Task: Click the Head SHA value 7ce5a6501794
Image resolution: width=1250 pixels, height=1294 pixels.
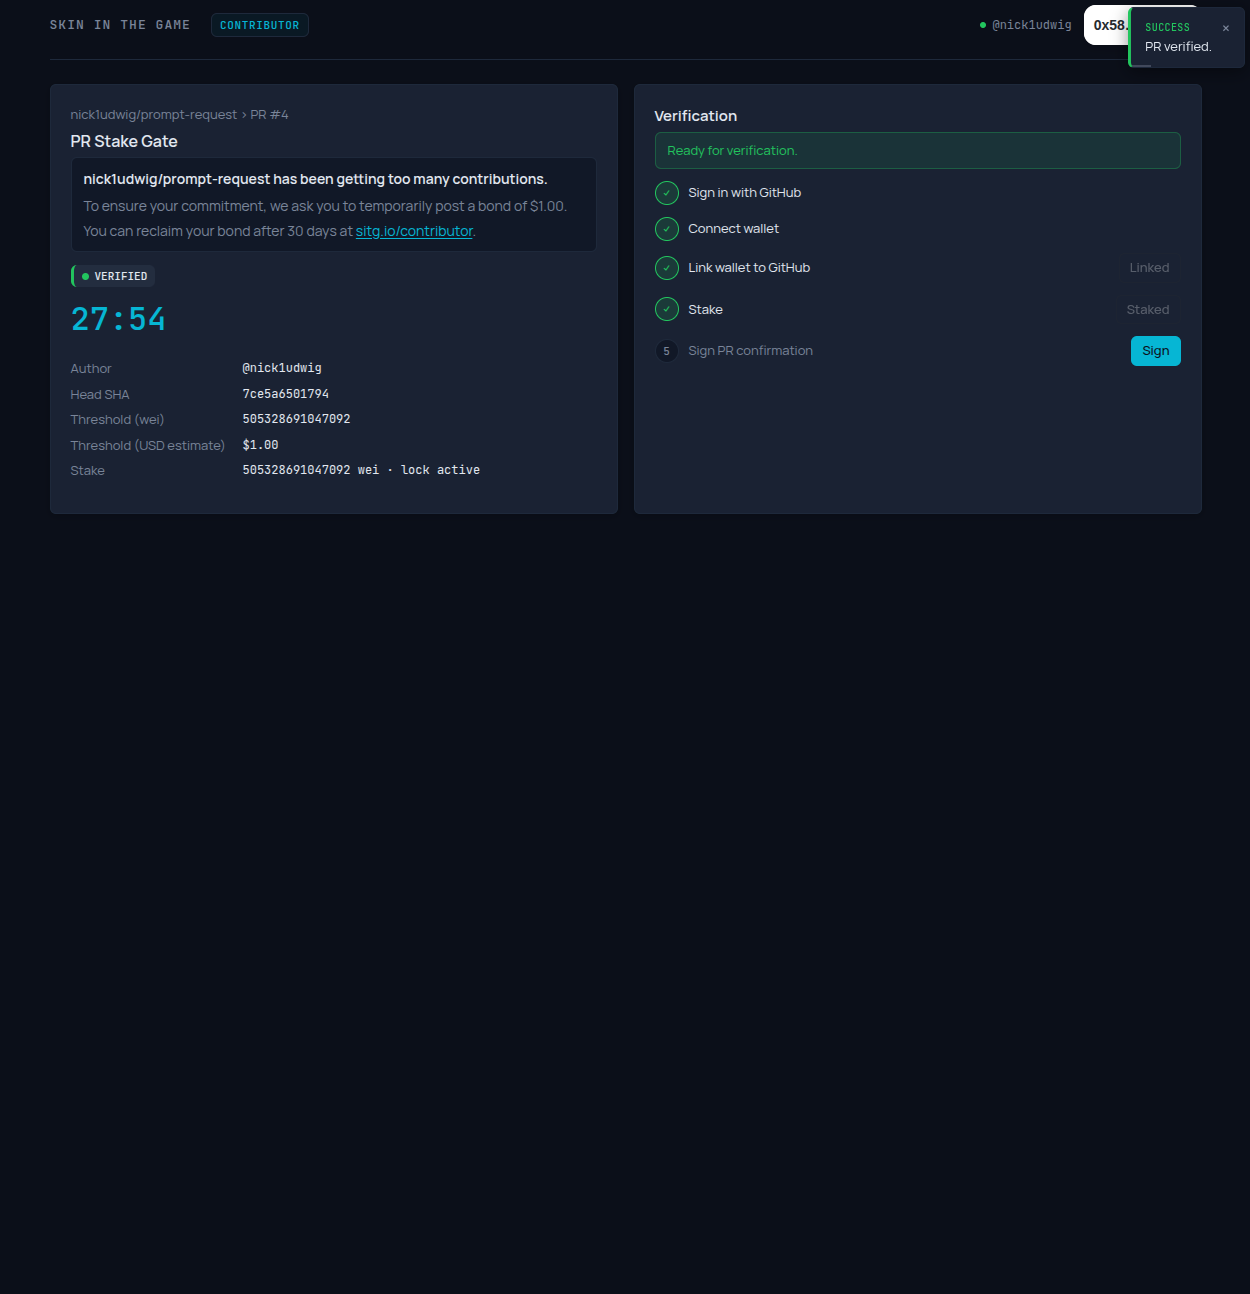Action: [x=285, y=394]
